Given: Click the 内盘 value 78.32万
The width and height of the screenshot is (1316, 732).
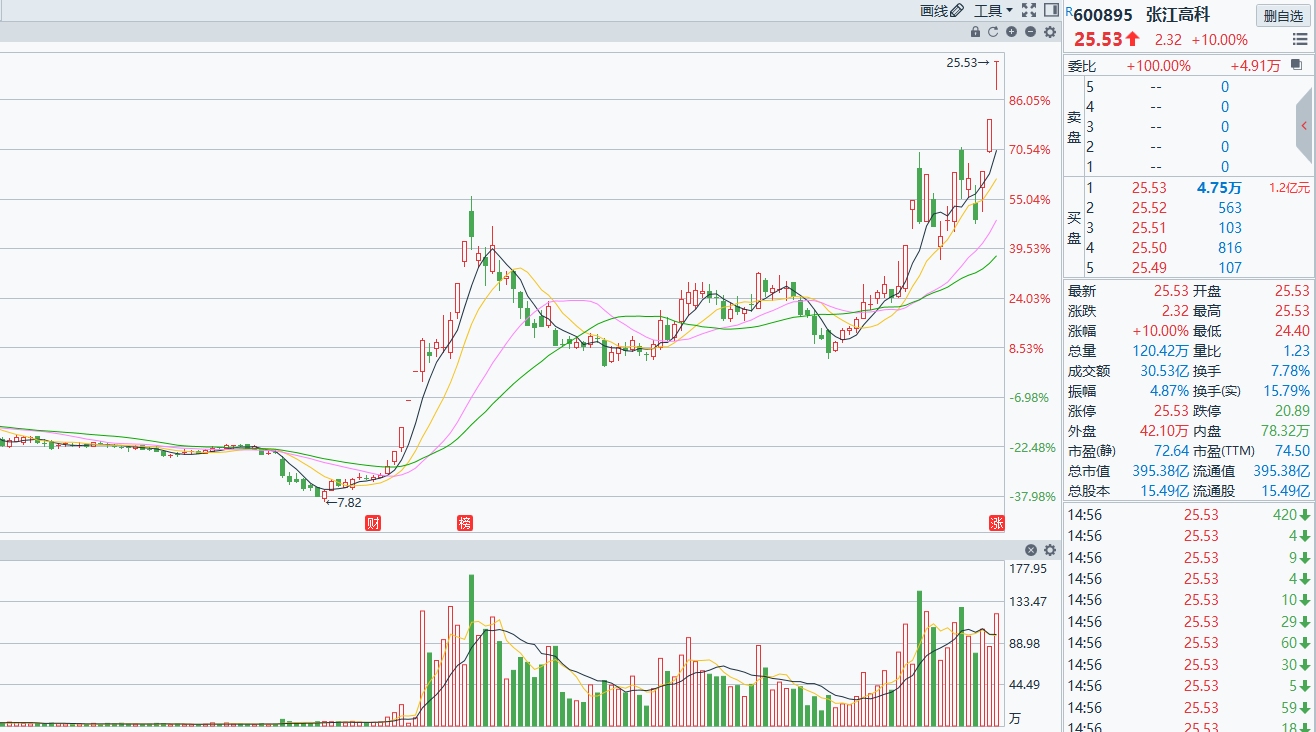Looking at the screenshot, I should point(1284,431).
